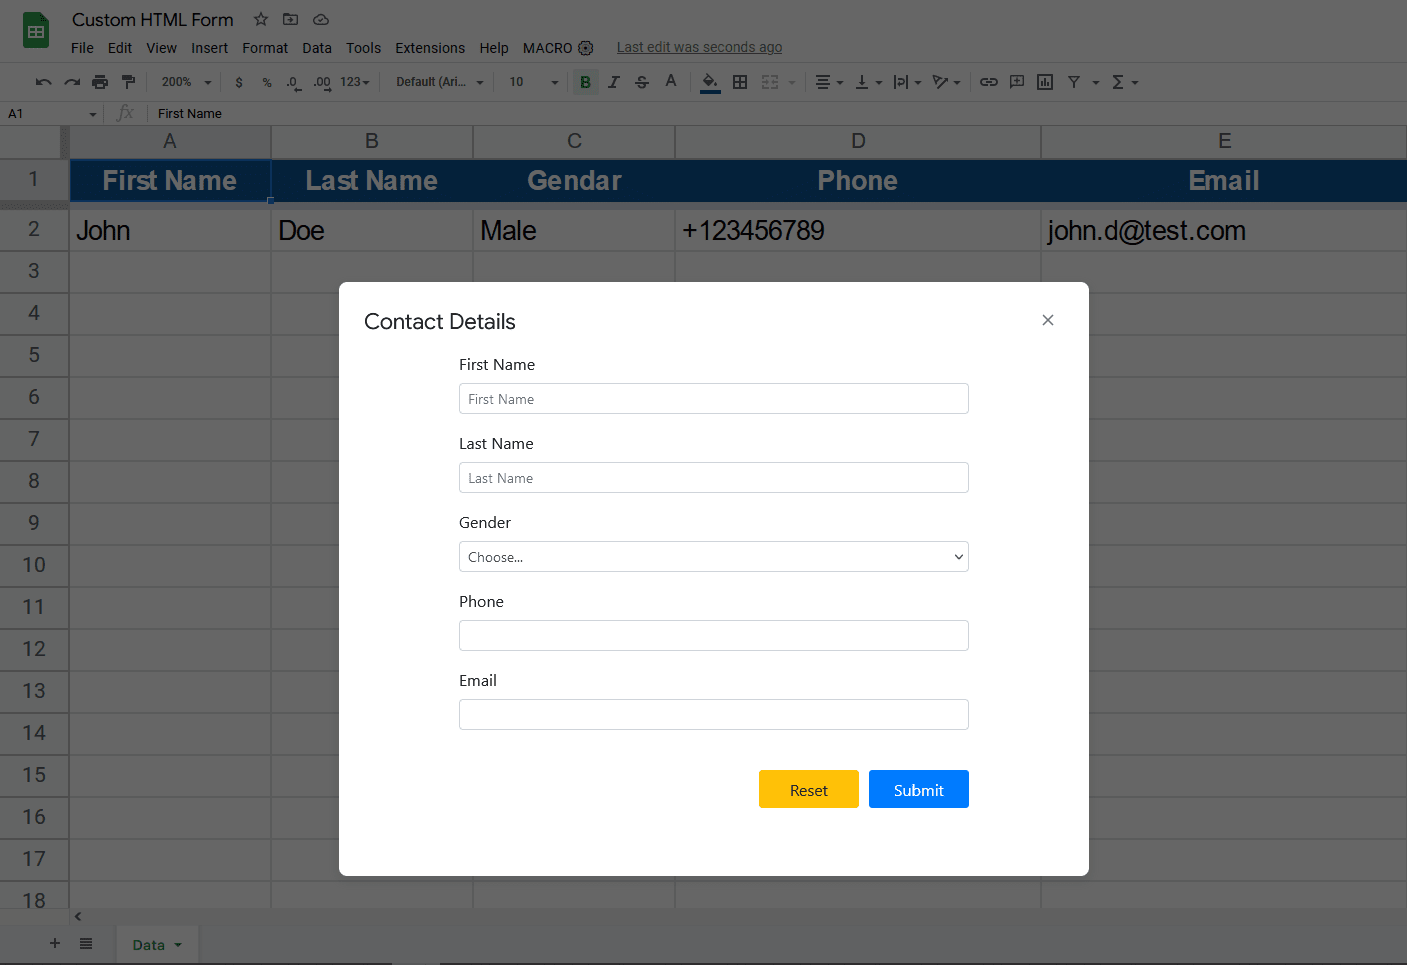Screen dimensions: 1407x965
Task: Click the Undo icon in toolbar
Action: pos(43,82)
